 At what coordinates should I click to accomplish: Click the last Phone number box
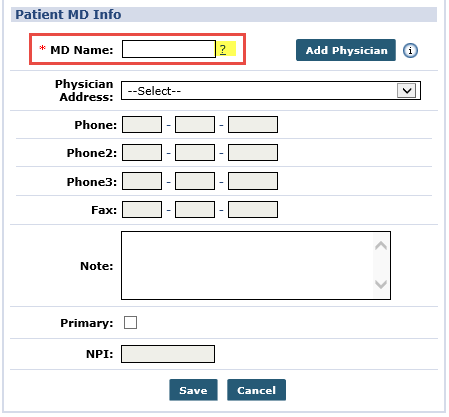pyautogui.click(x=253, y=124)
